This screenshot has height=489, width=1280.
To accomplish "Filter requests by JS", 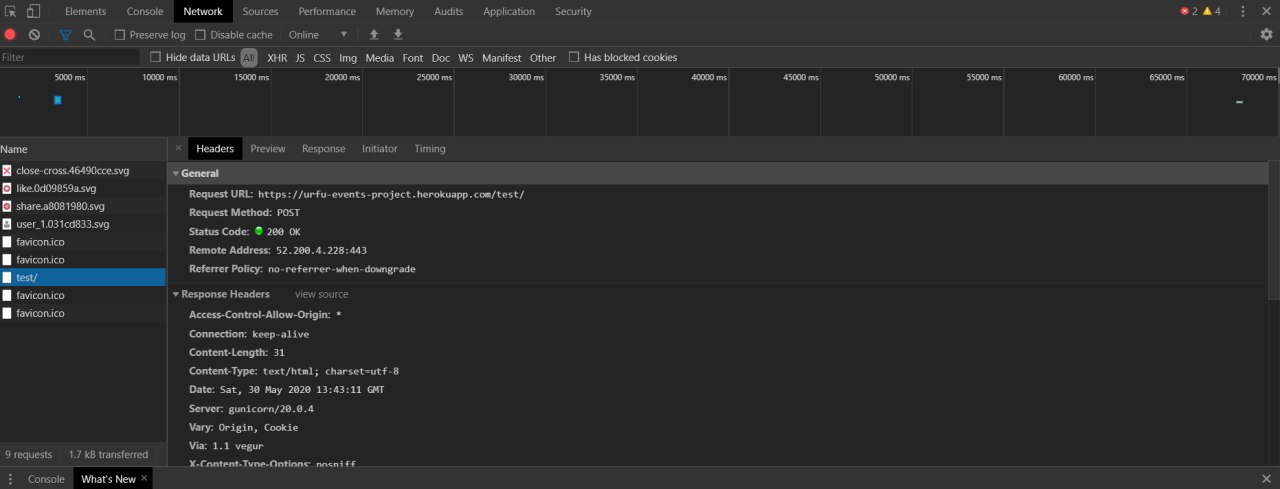I will pyautogui.click(x=300, y=58).
